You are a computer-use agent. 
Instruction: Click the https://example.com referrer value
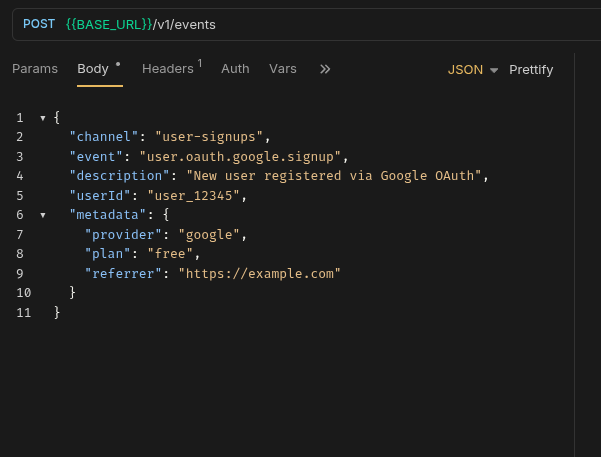click(260, 273)
